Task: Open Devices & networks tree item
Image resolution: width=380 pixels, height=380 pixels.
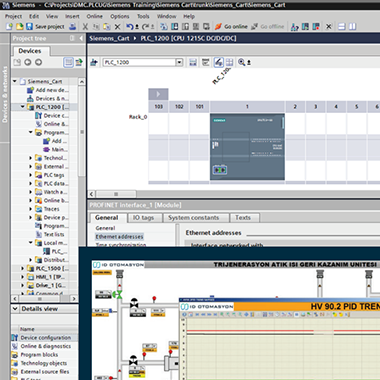Action: click(x=48, y=98)
